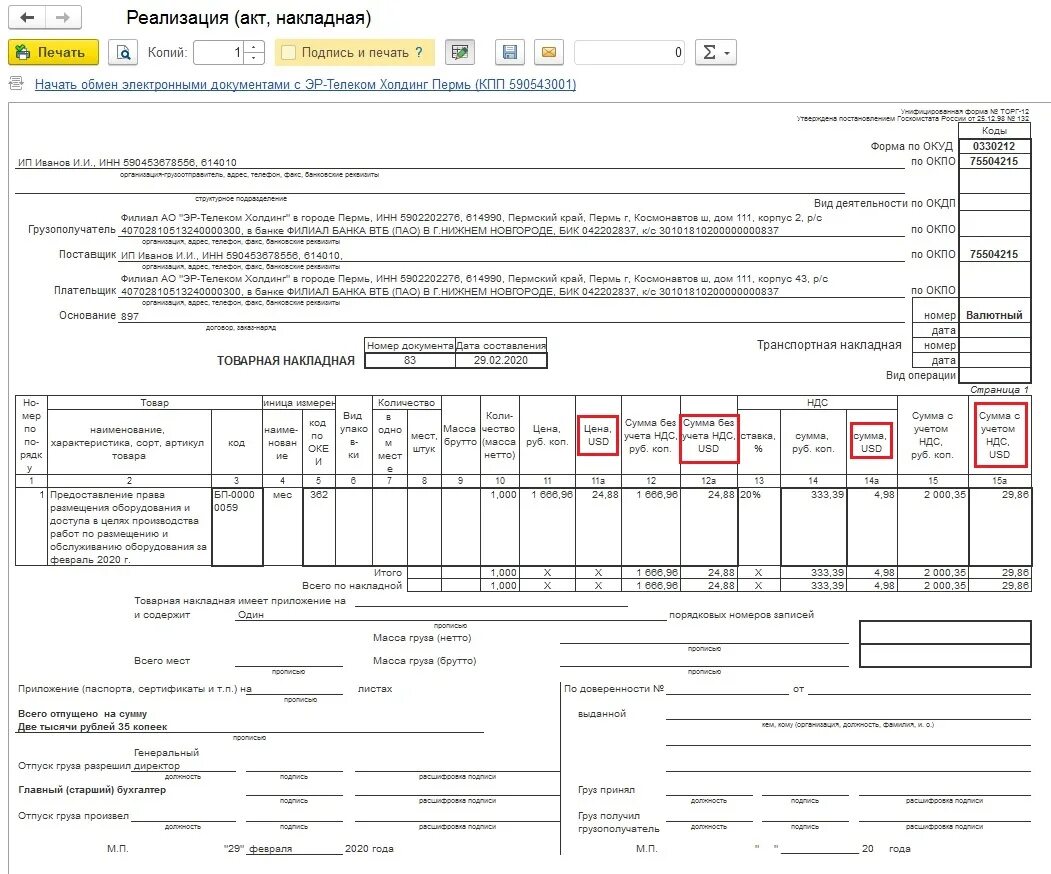Enable the Подпись и печать checkbox
The width and height of the screenshot is (1051, 874).
[288, 52]
